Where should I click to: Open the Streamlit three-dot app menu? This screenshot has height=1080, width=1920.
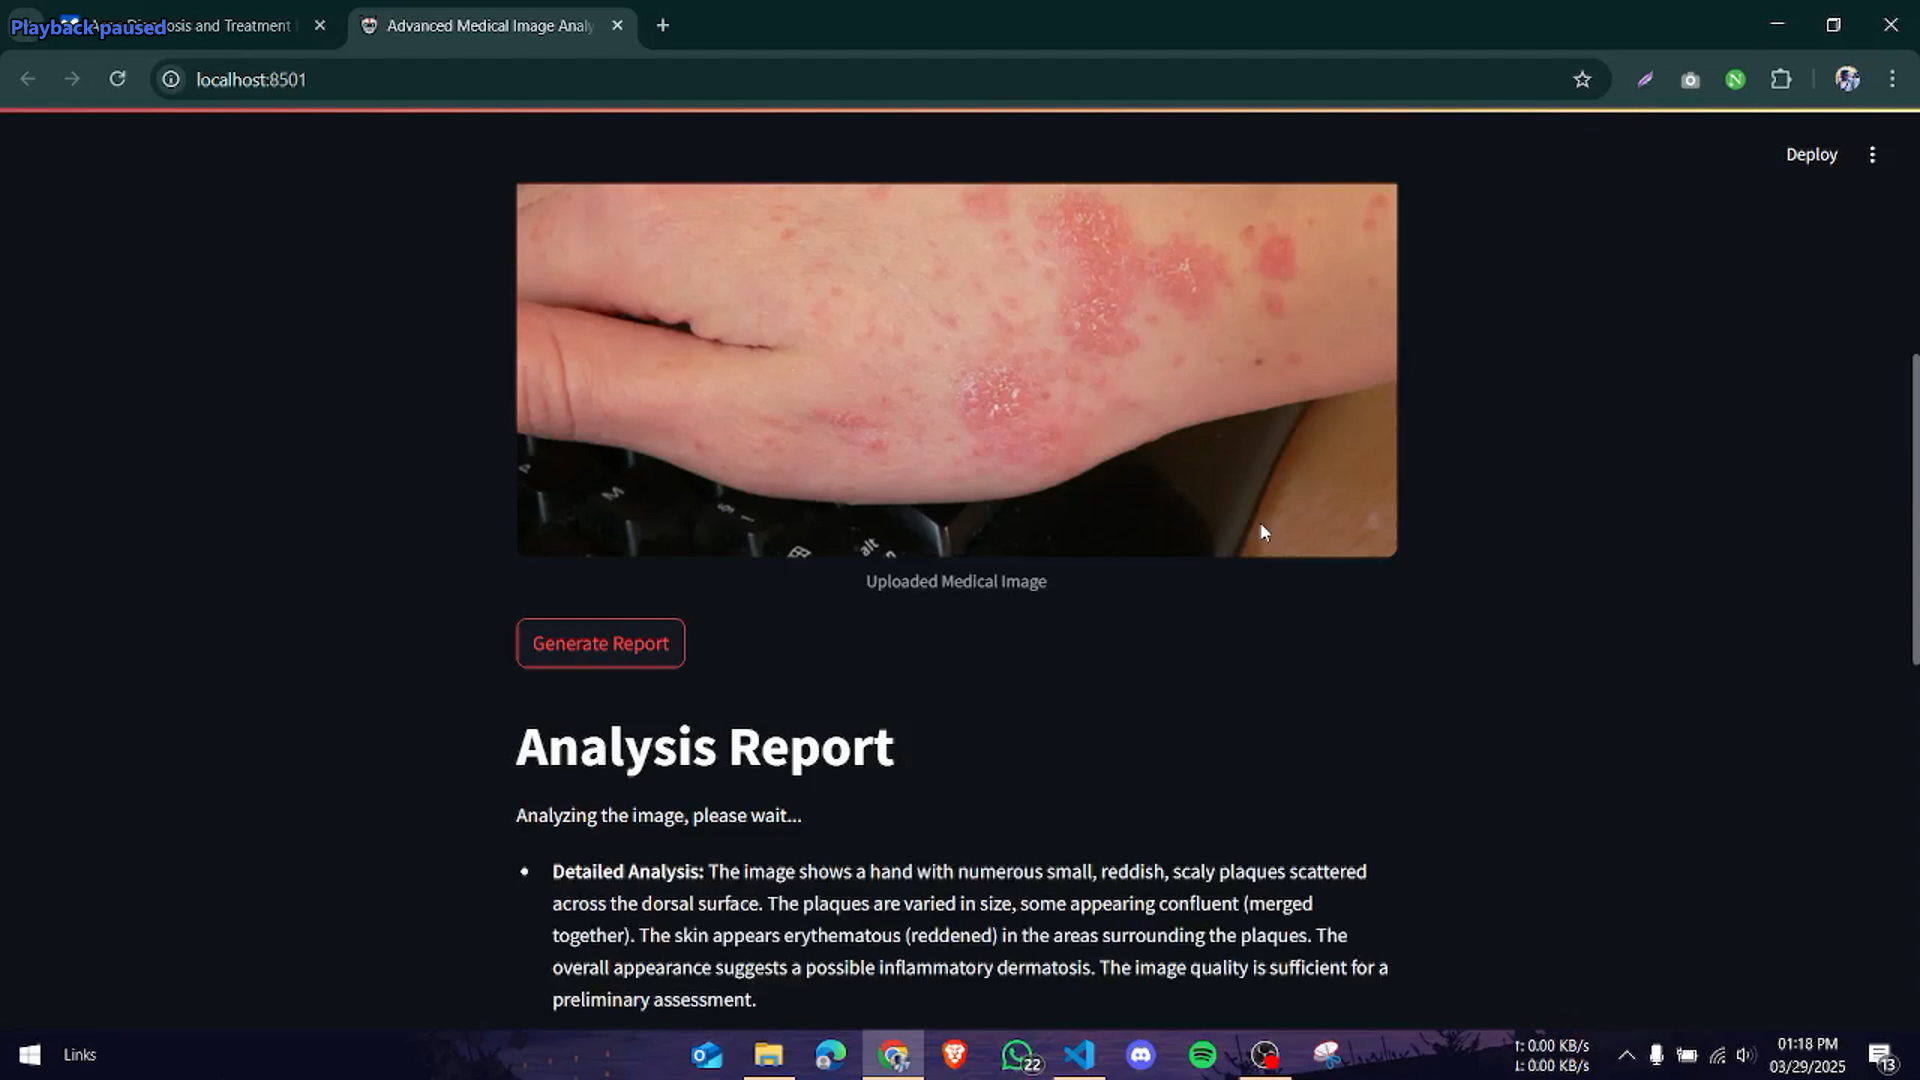[1872, 154]
